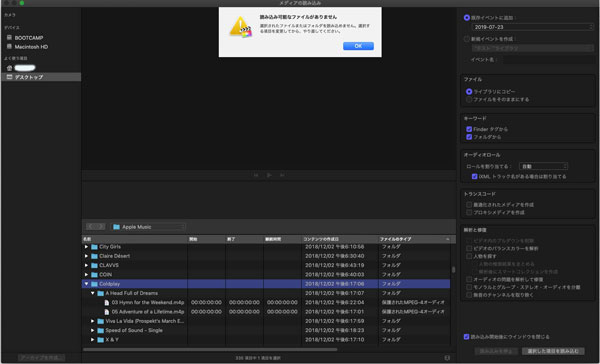Expand the COIN folder
This screenshot has width=600, height=364.
(86, 274)
